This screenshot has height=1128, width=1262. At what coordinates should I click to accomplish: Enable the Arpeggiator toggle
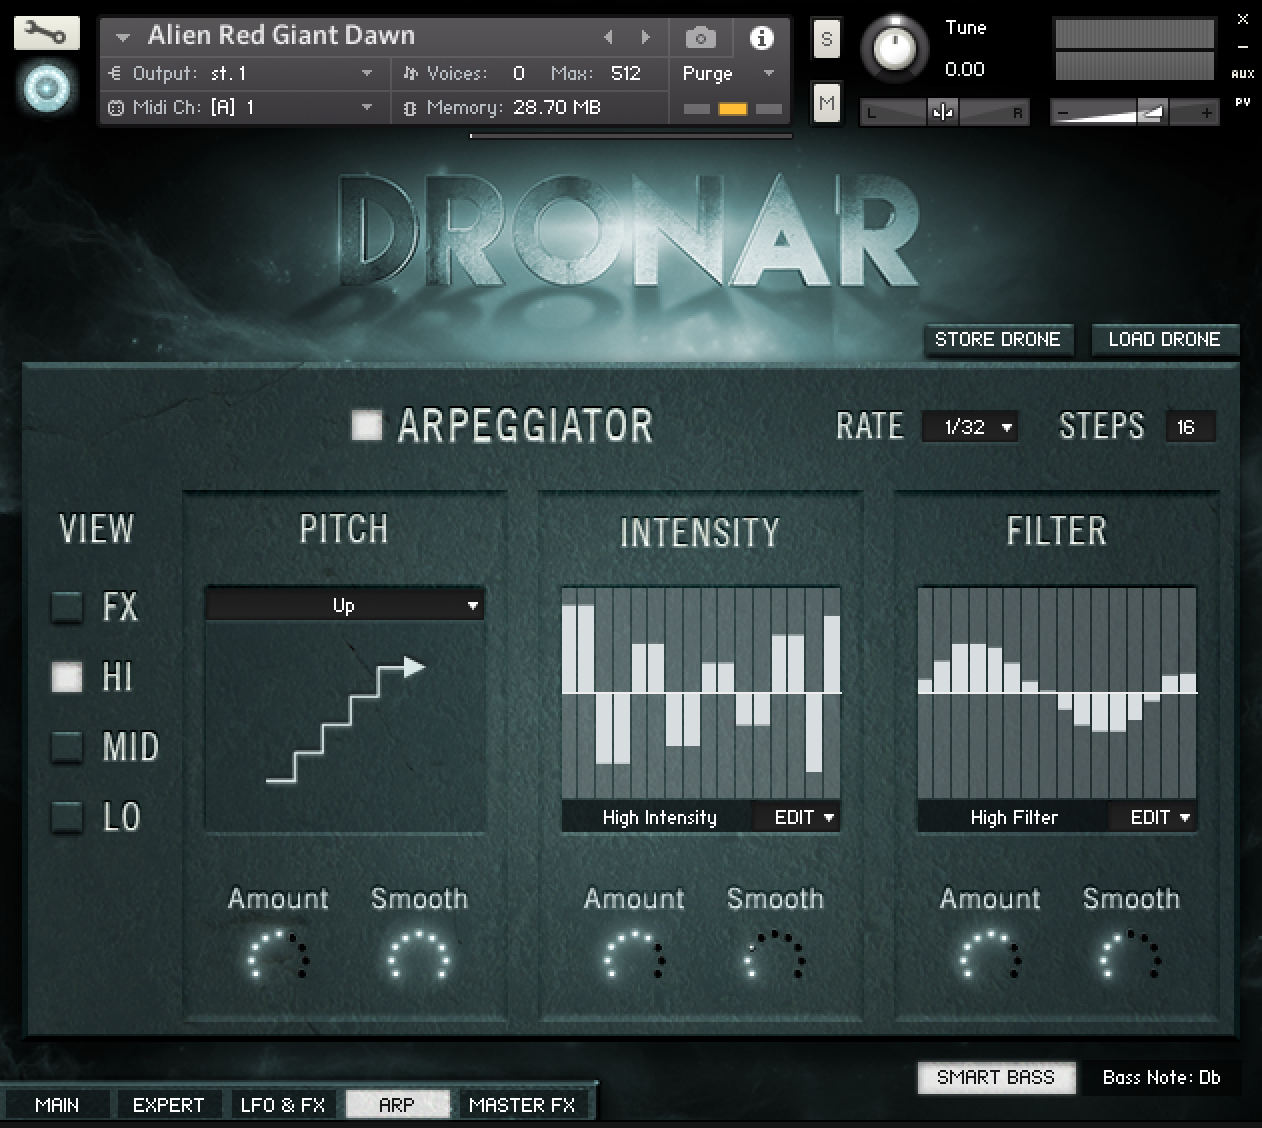click(x=367, y=425)
